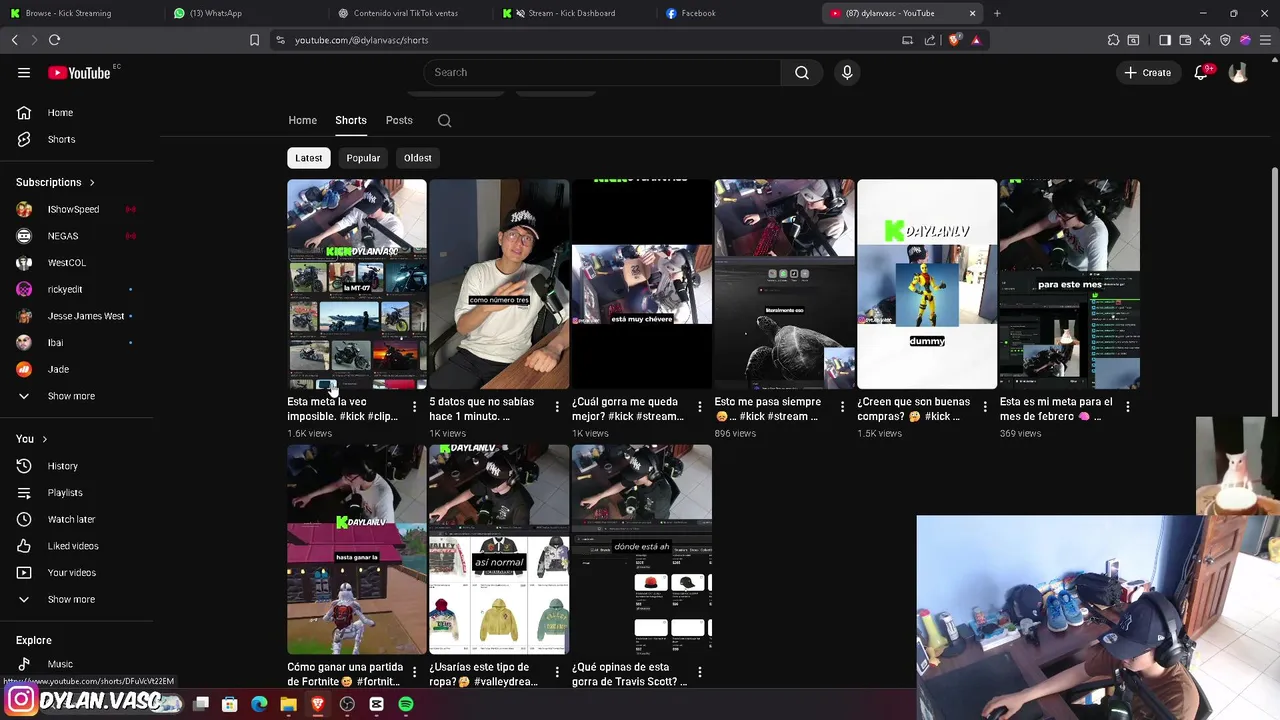1280x720 pixels.
Task: Open Brave Rewards triangle icon
Action: (x=976, y=40)
